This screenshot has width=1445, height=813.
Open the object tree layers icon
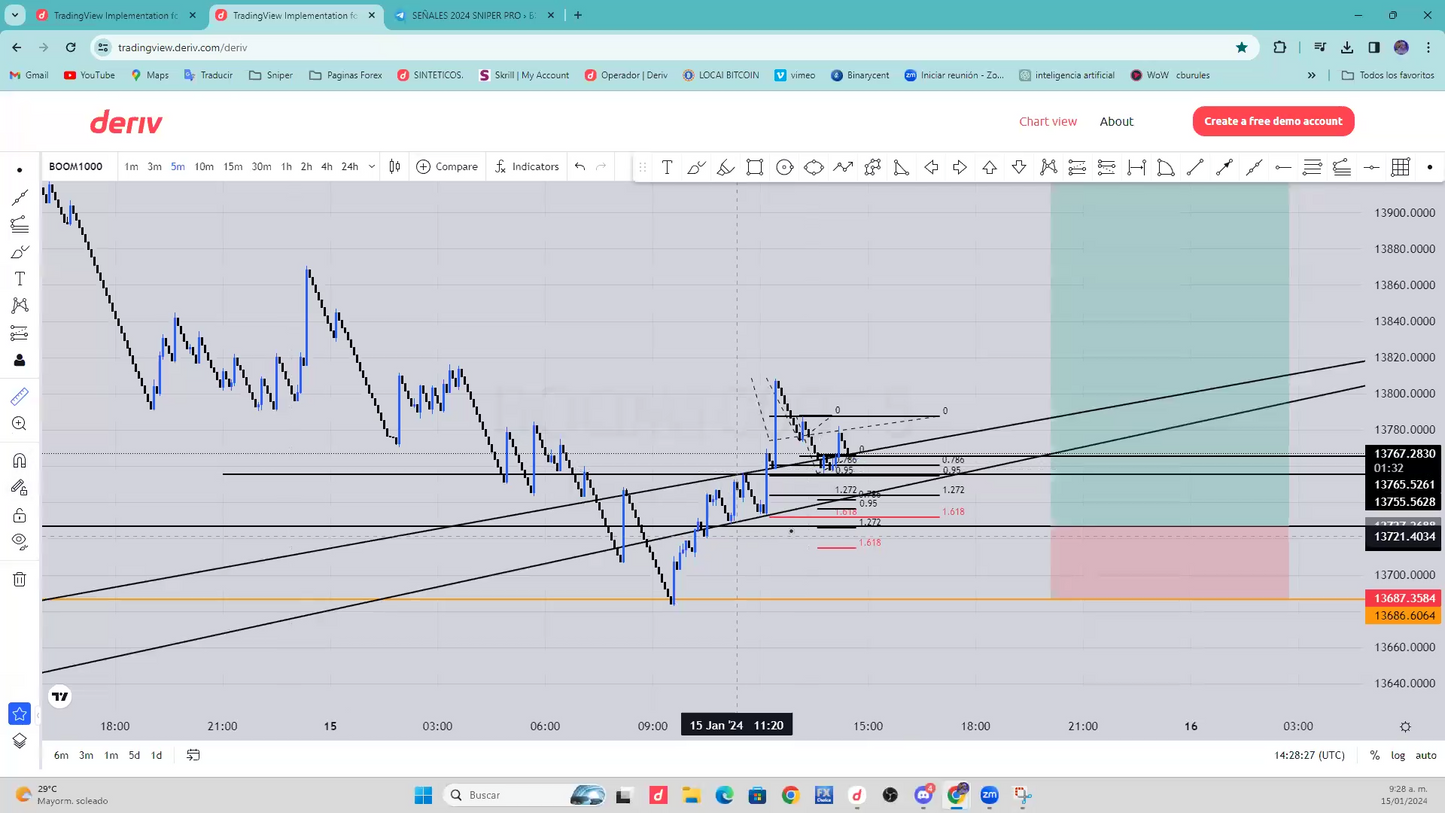(x=19, y=741)
